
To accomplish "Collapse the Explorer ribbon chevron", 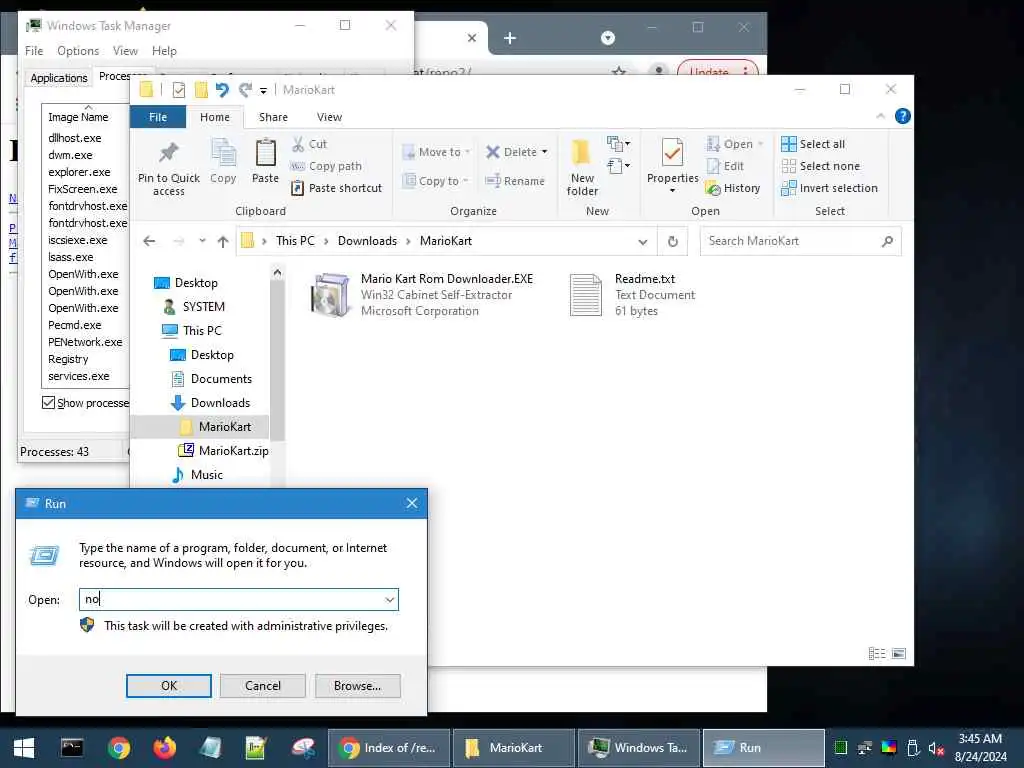I will pyautogui.click(x=880, y=116).
